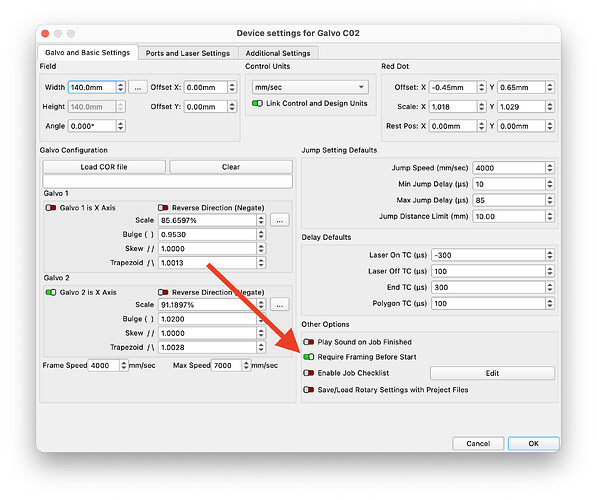The height and width of the screenshot is (500, 597).
Task: Adjust Min Jump Delay stepper
Action: tap(550, 184)
